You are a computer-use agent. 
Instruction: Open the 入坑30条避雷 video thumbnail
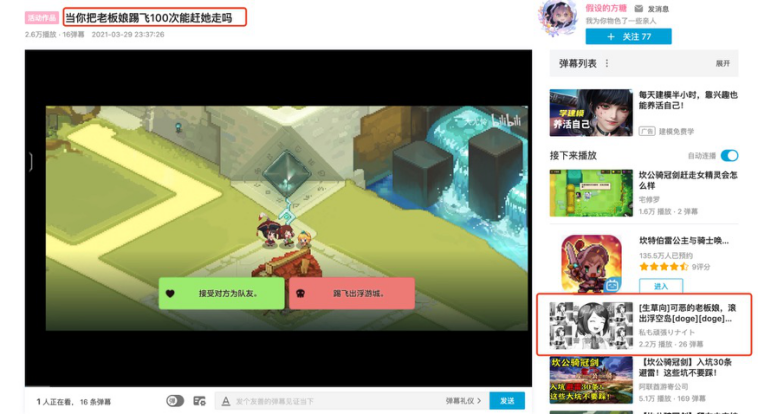pos(591,380)
